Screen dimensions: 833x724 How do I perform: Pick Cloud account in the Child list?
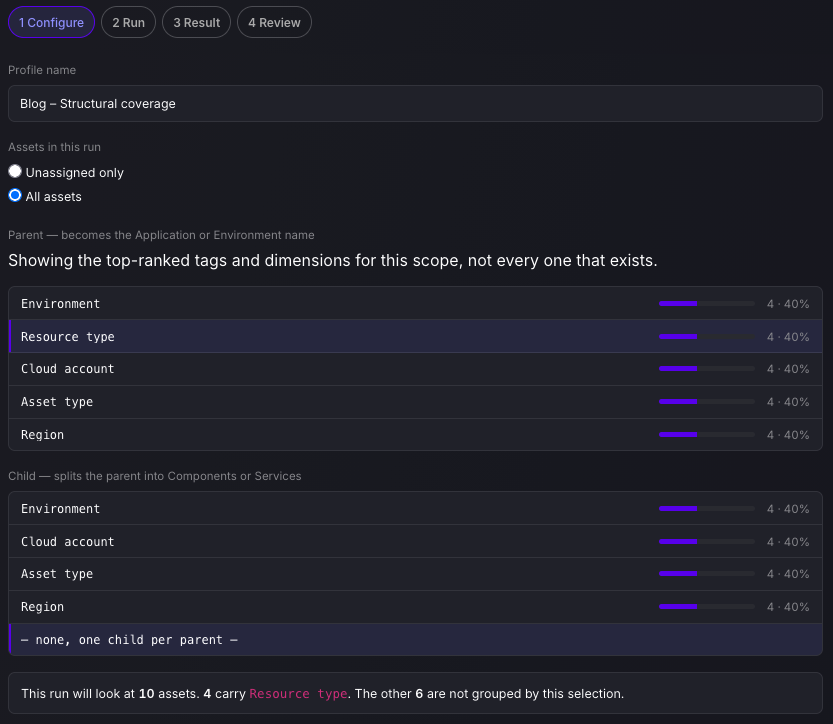click(x=415, y=541)
